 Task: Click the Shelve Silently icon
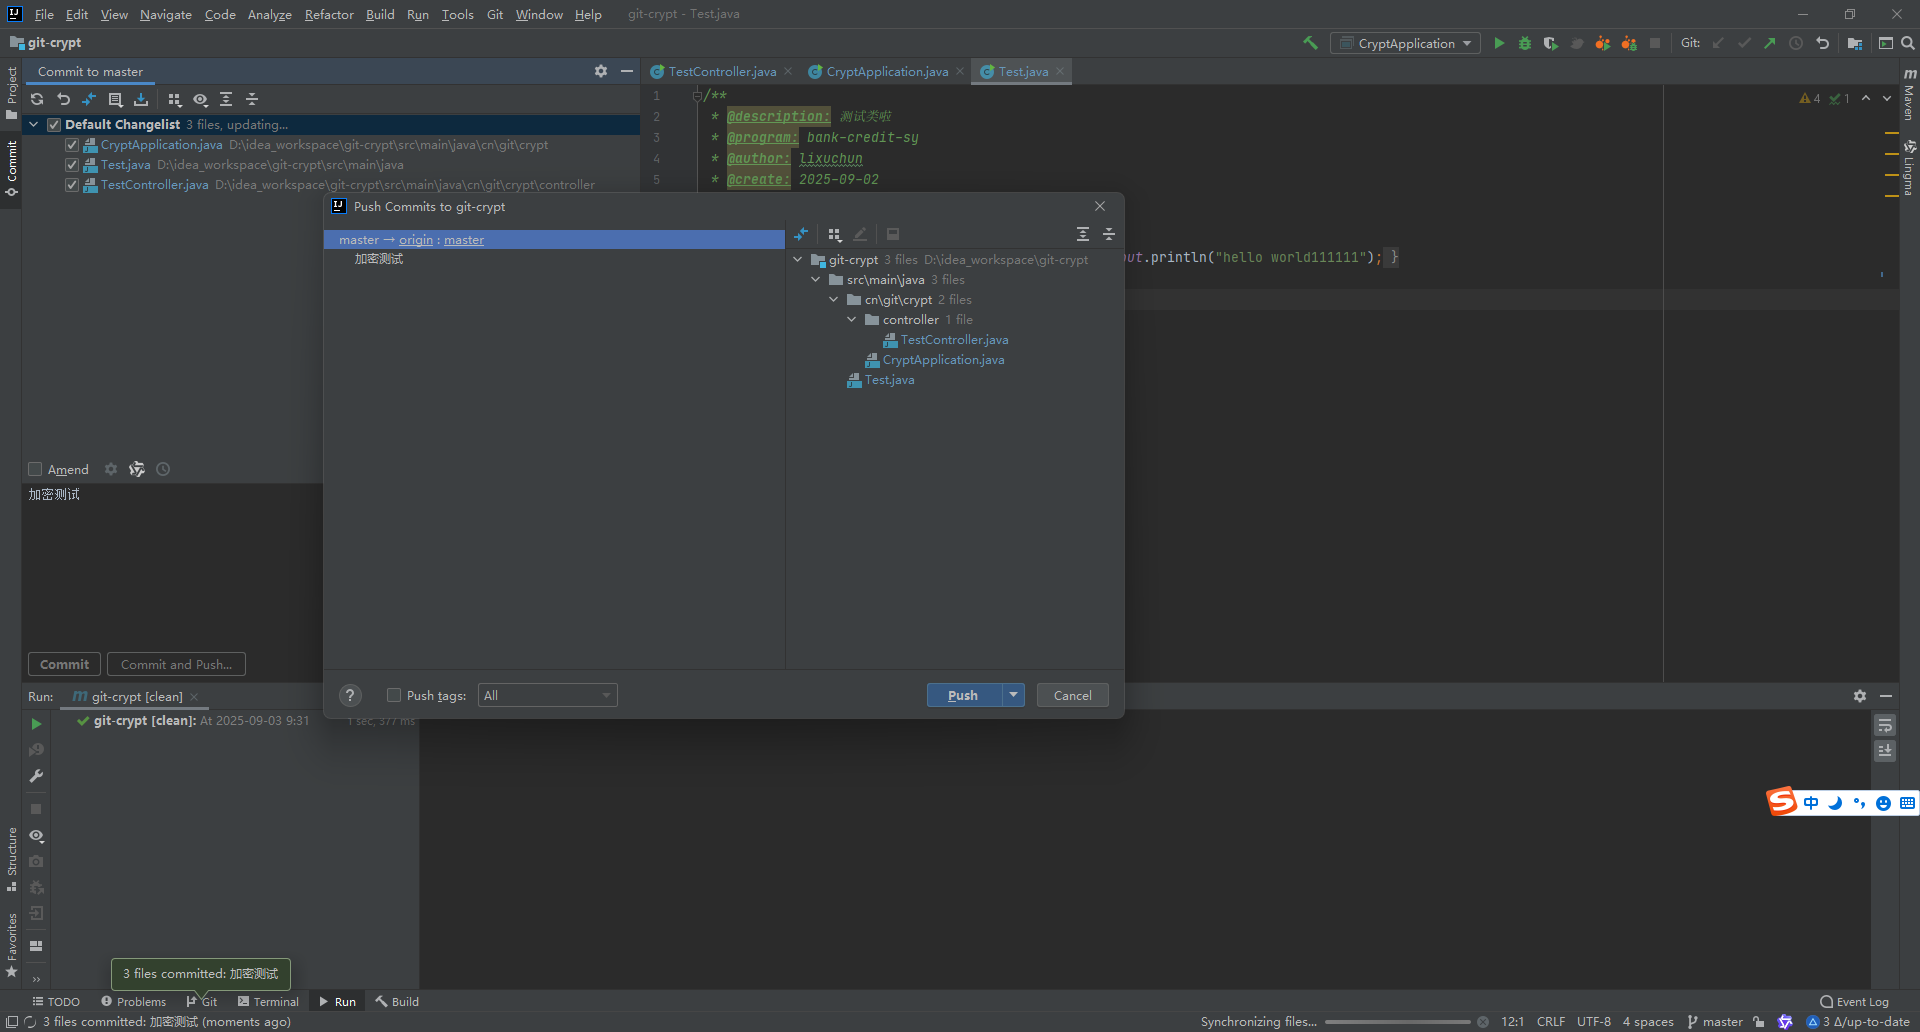[141, 99]
